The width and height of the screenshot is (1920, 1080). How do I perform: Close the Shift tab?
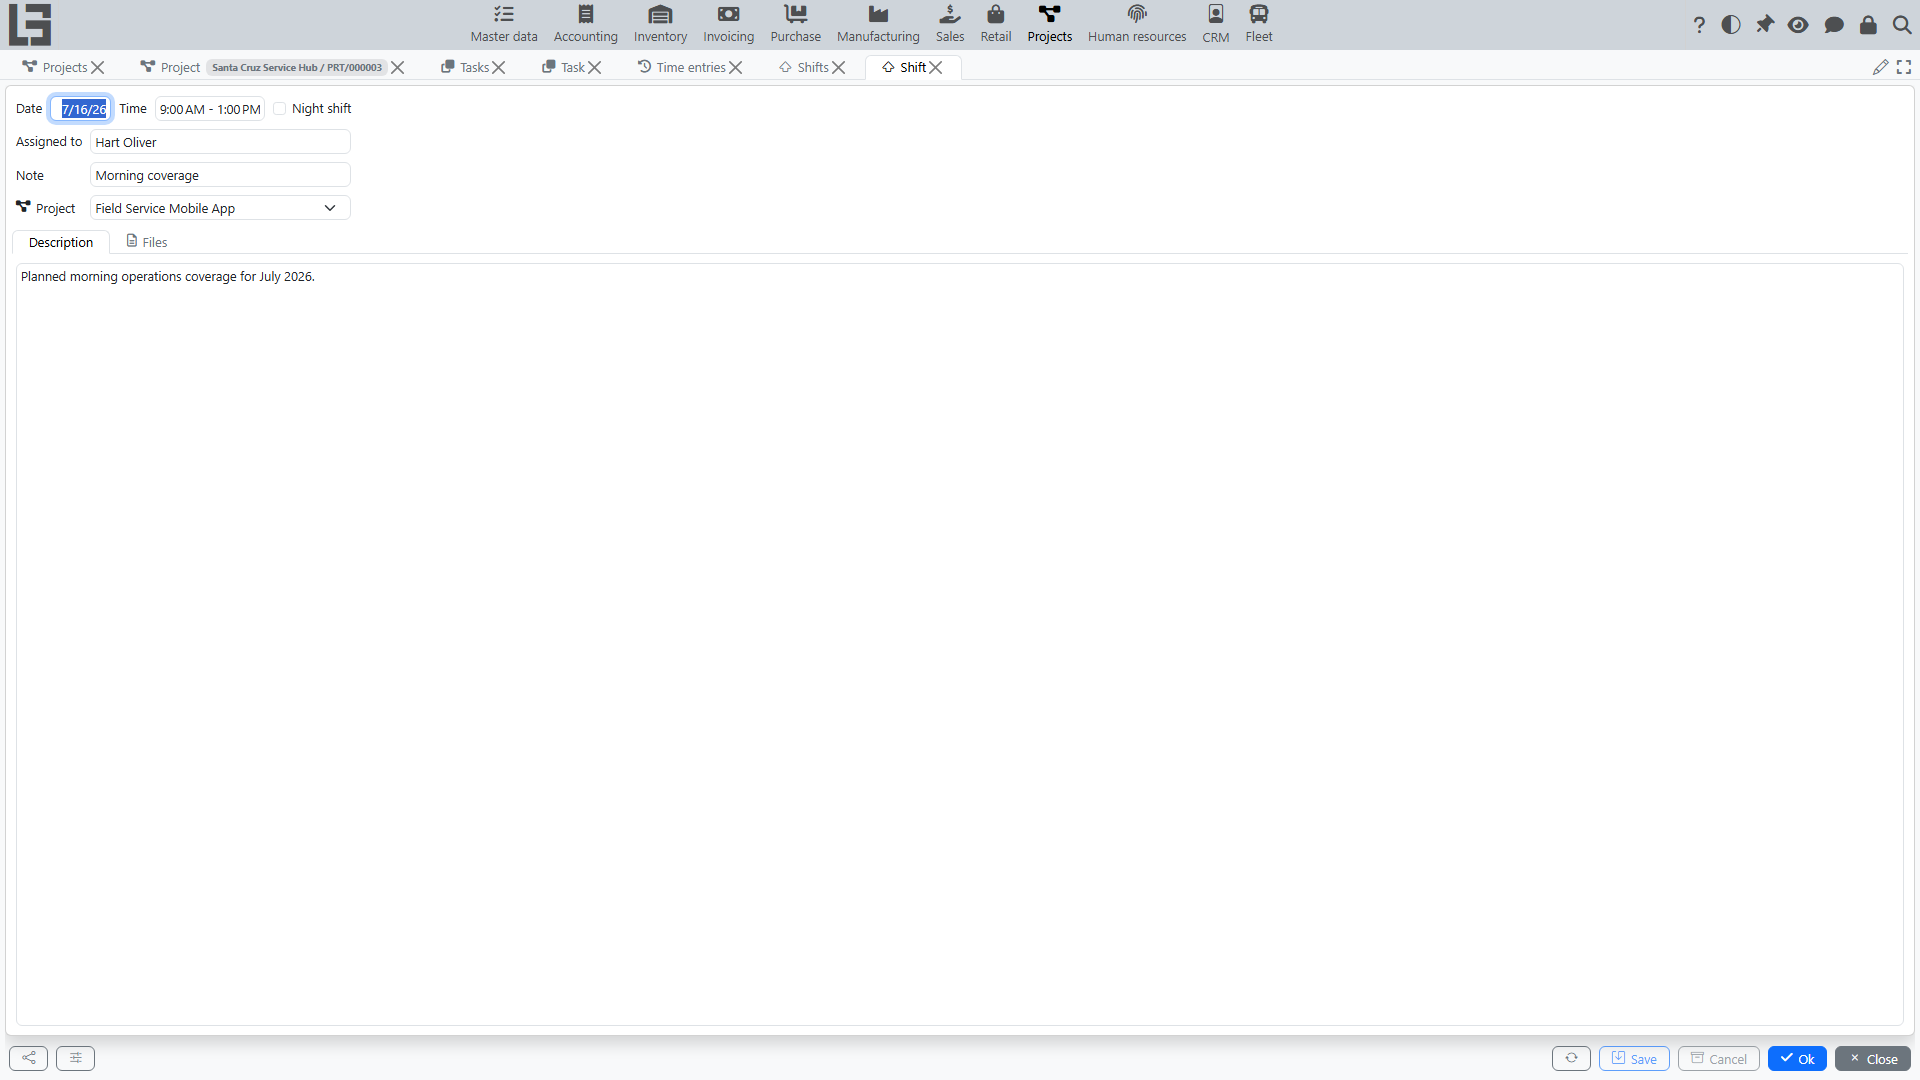936,67
